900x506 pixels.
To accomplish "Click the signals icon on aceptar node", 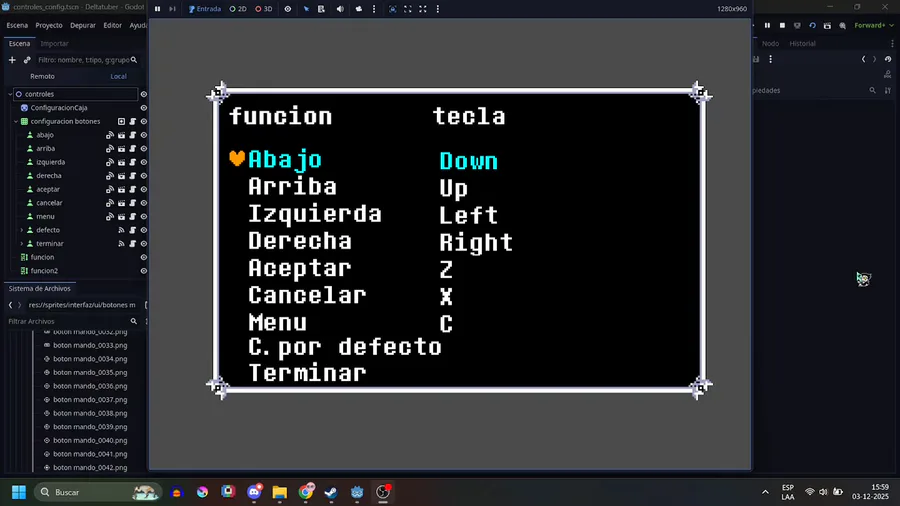I will 110,189.
